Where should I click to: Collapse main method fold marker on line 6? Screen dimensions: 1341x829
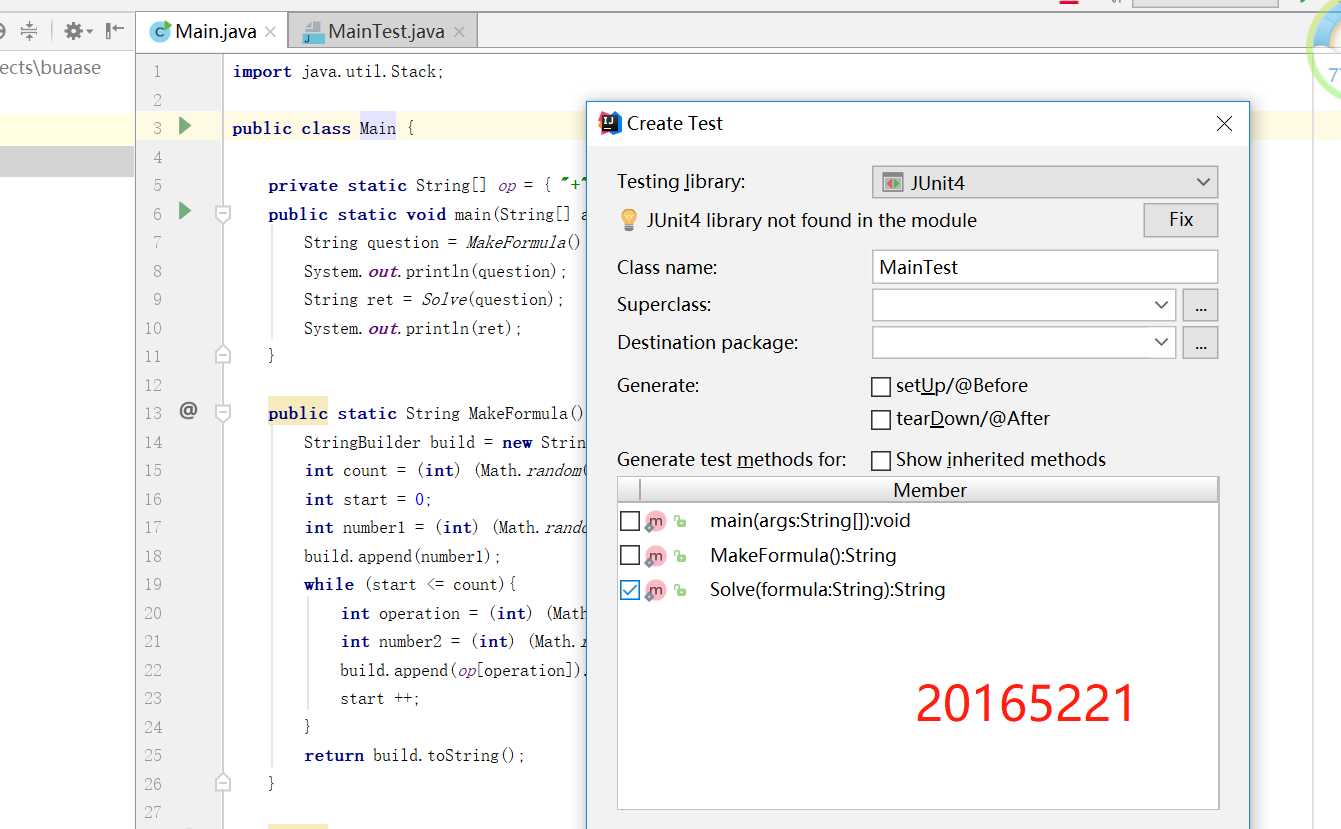coord(223,213)
